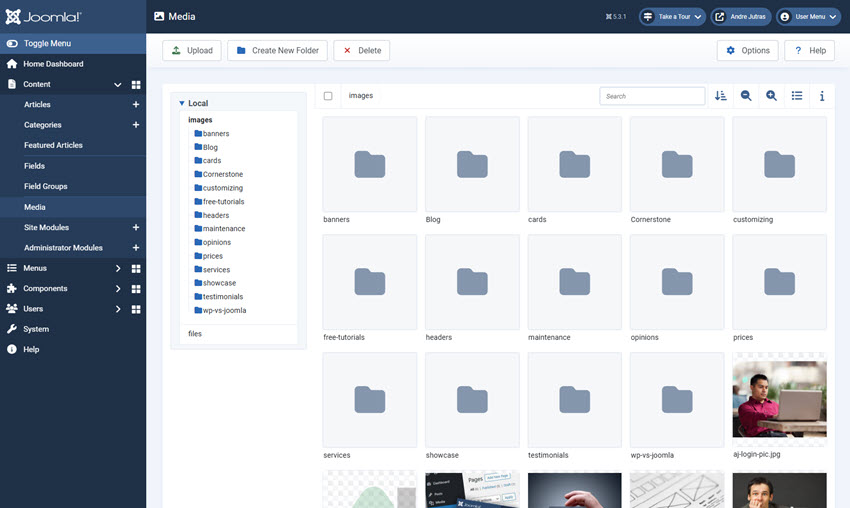Toggle the sidebar menu
Viewport: 850px width, 508px height.
(47, 44)
